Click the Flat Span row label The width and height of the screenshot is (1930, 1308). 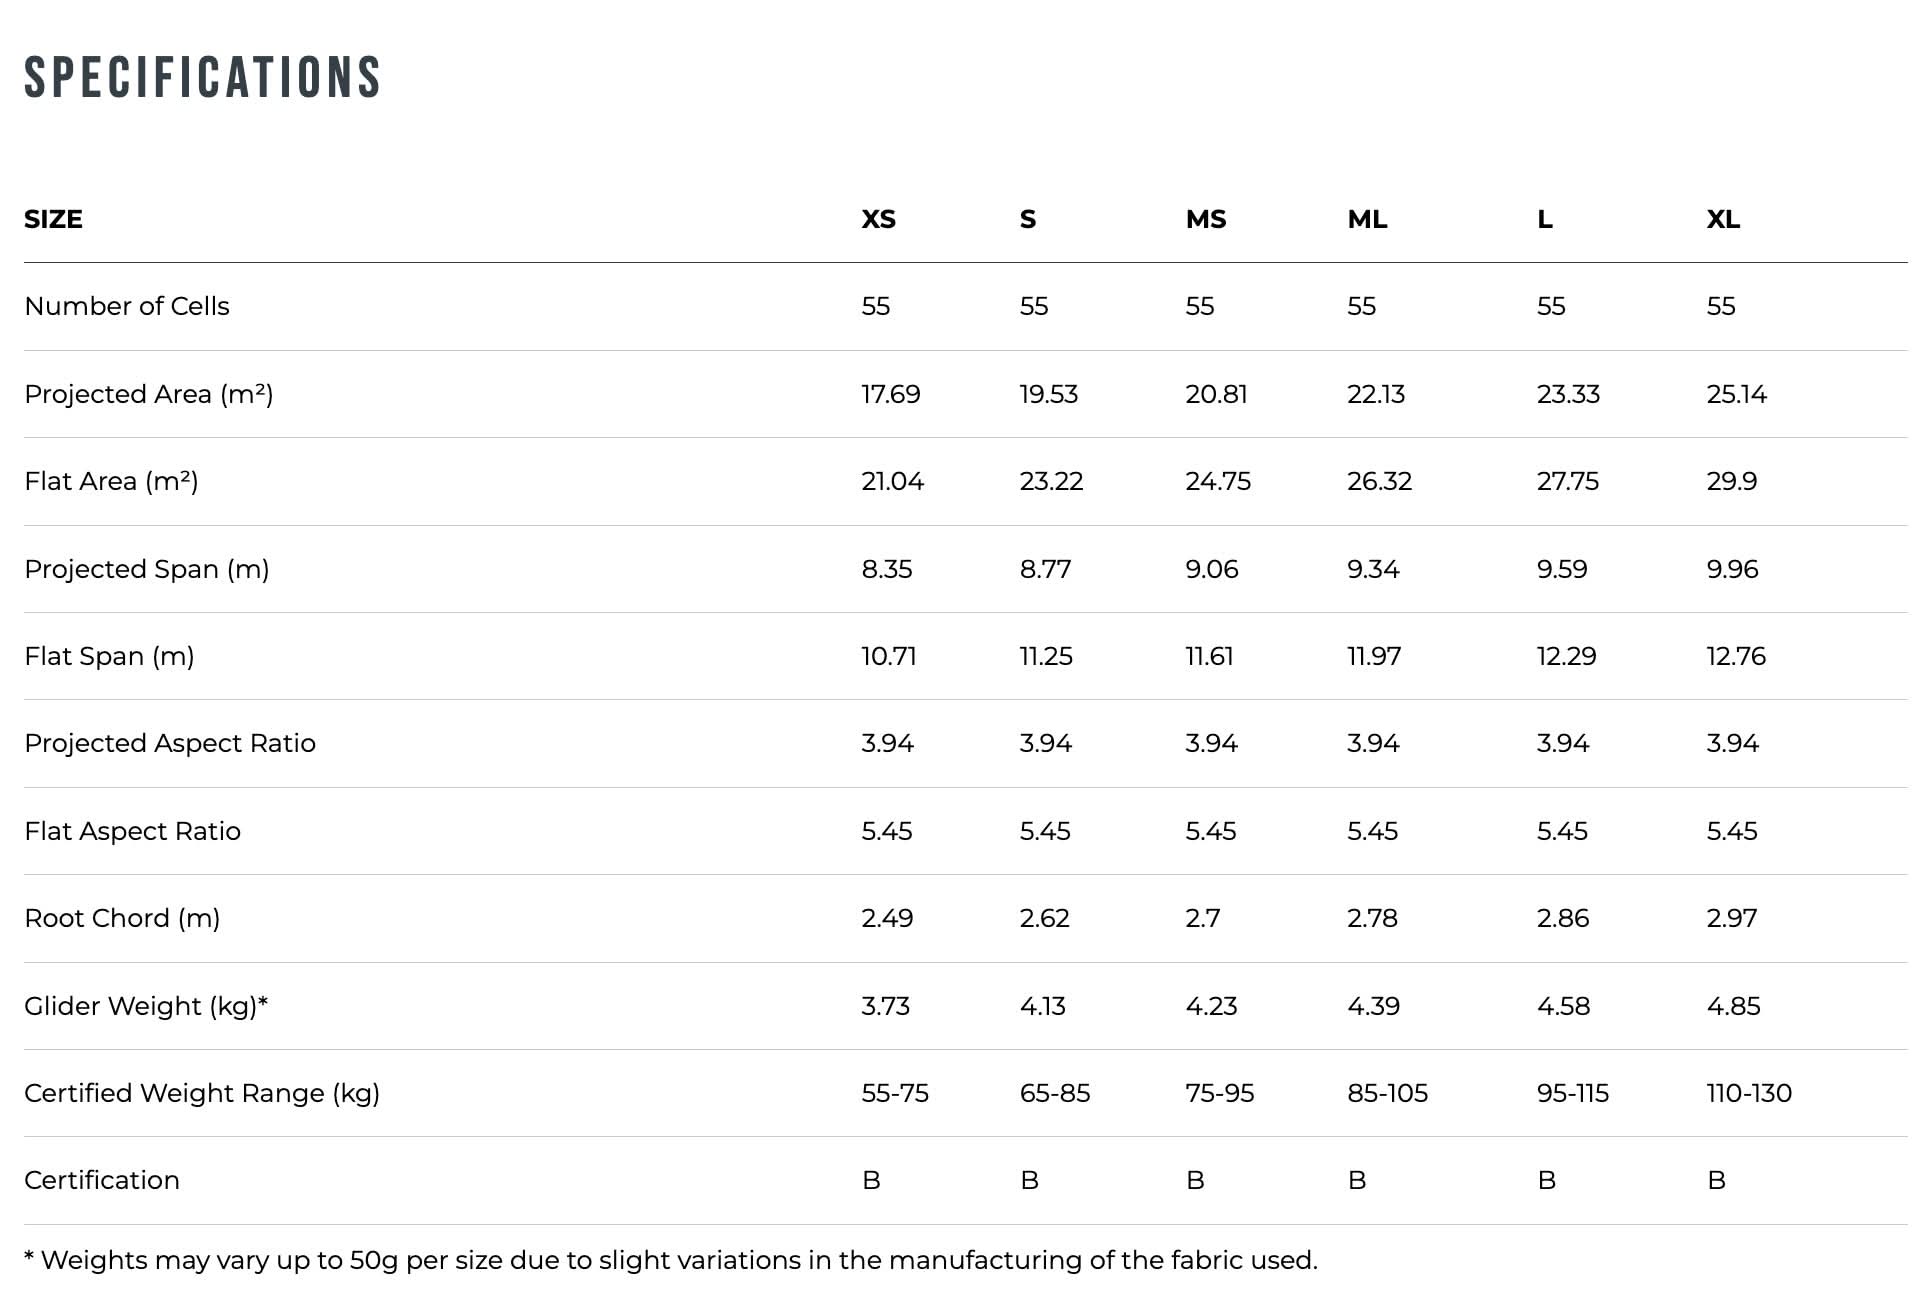[x=109, y=656]
